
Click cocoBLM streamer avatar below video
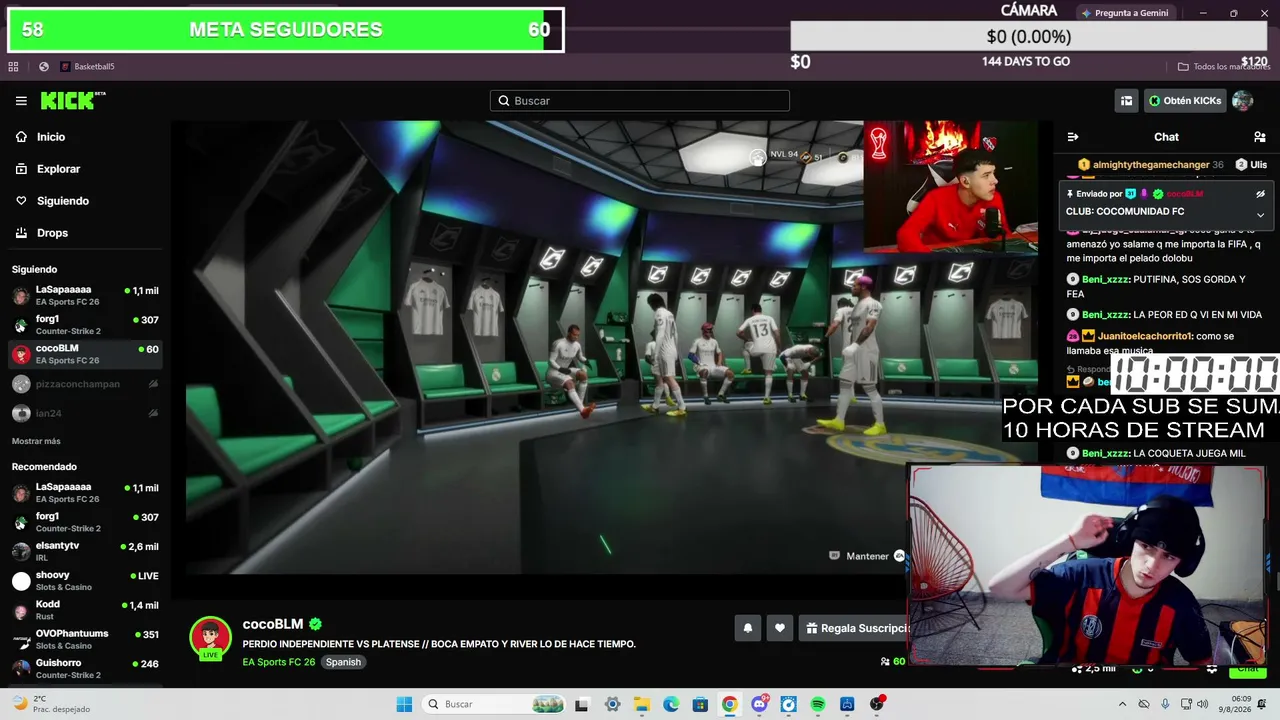point(210,636)
